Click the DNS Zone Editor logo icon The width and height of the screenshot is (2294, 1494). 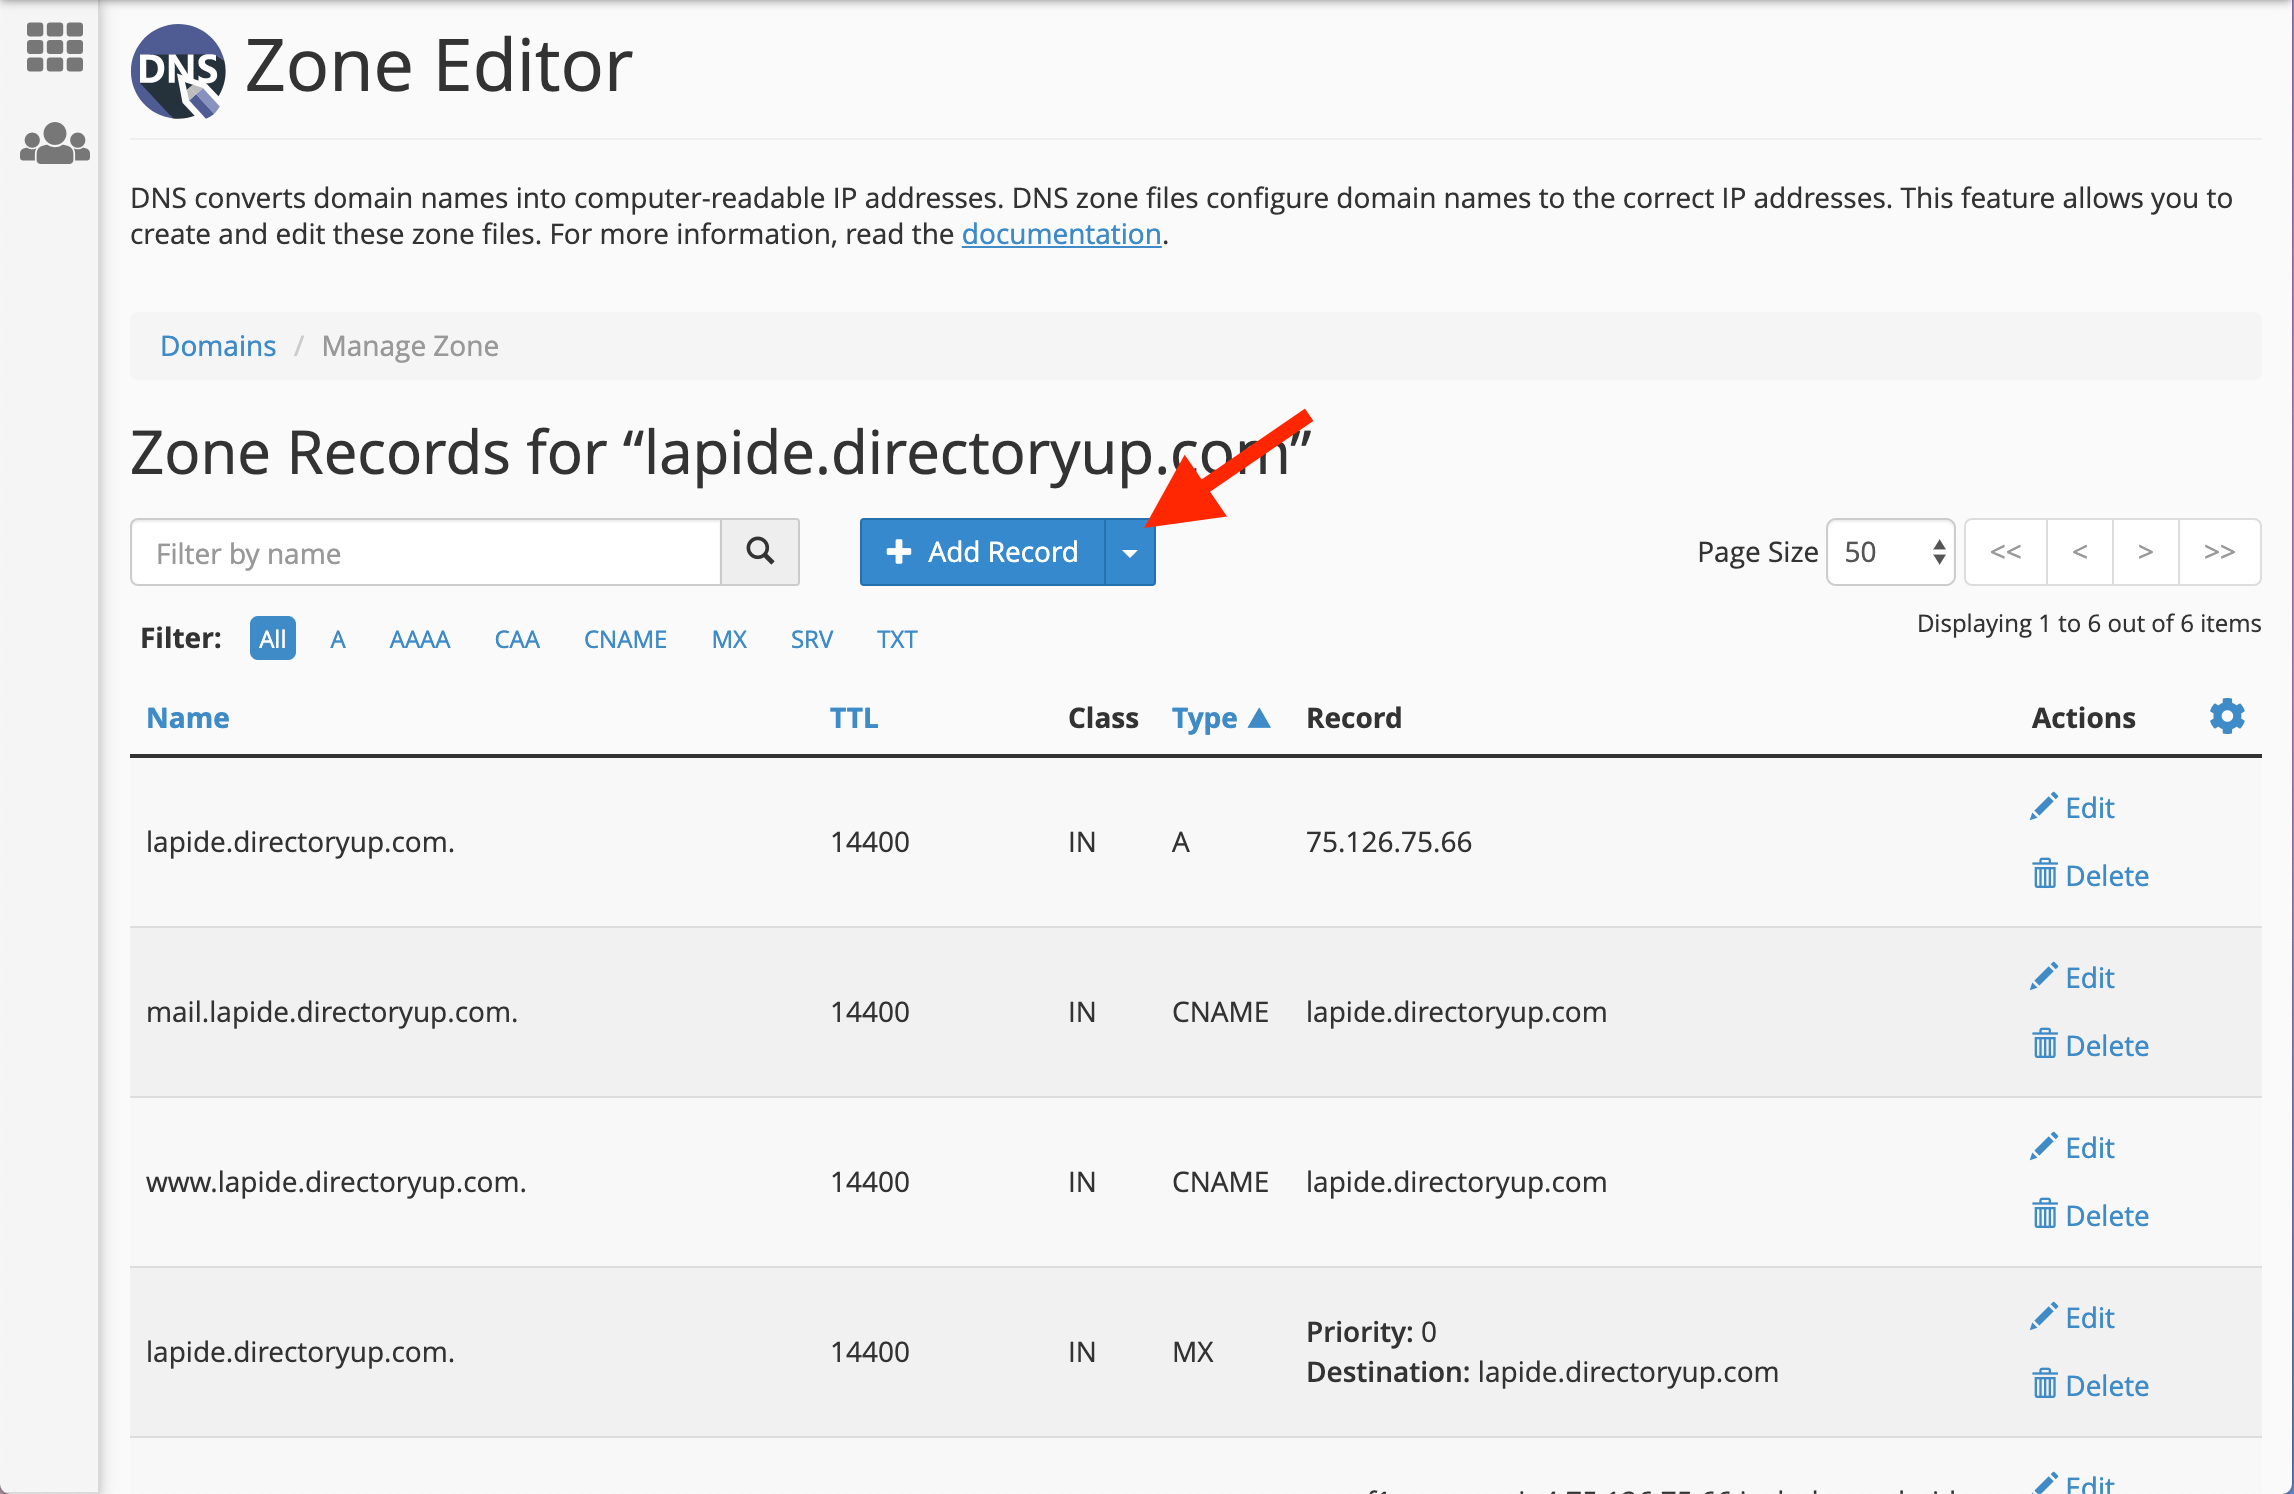click(178, 71)
